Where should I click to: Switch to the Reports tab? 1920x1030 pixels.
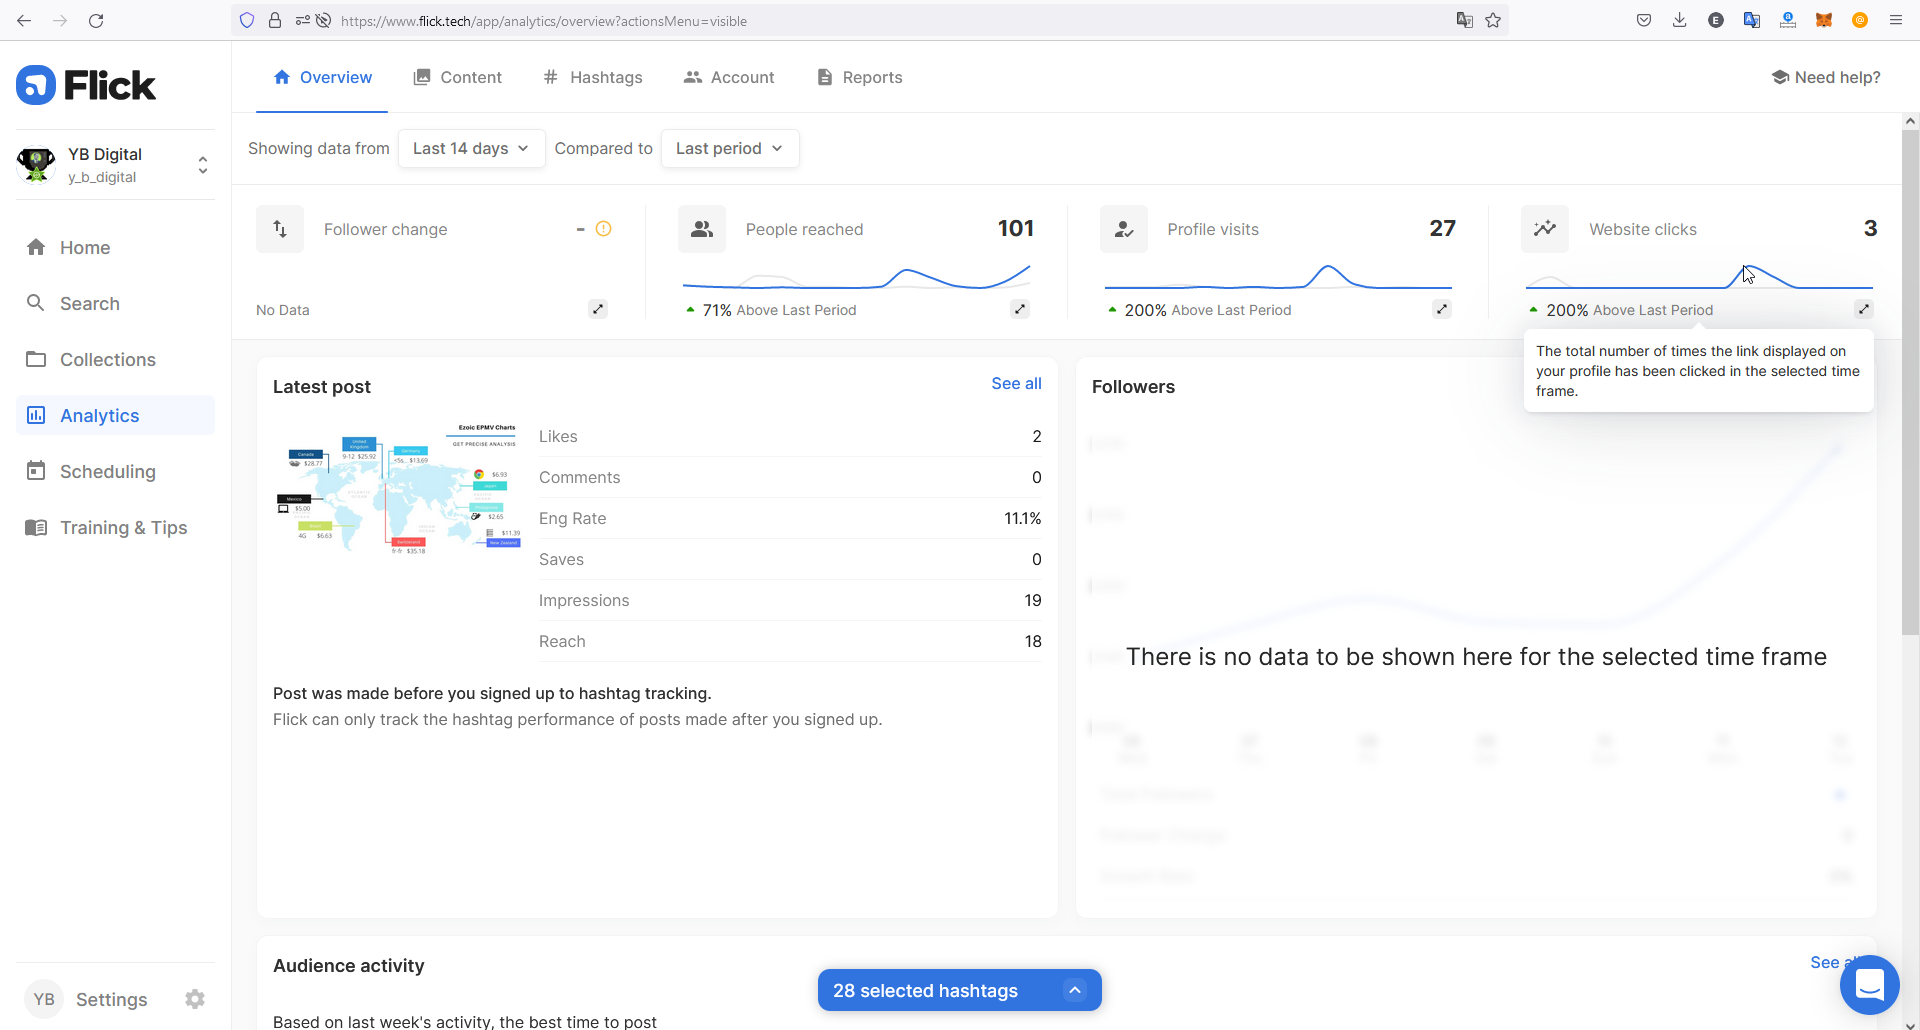pyautogui.click(x=860, y=77)
